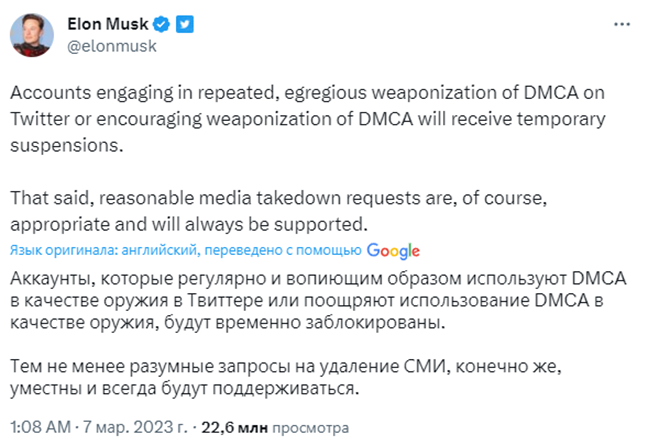This screenshot has height=447, width=648.
Task: Click the blue verified checkmark badge
Action: tap(161, 24)
